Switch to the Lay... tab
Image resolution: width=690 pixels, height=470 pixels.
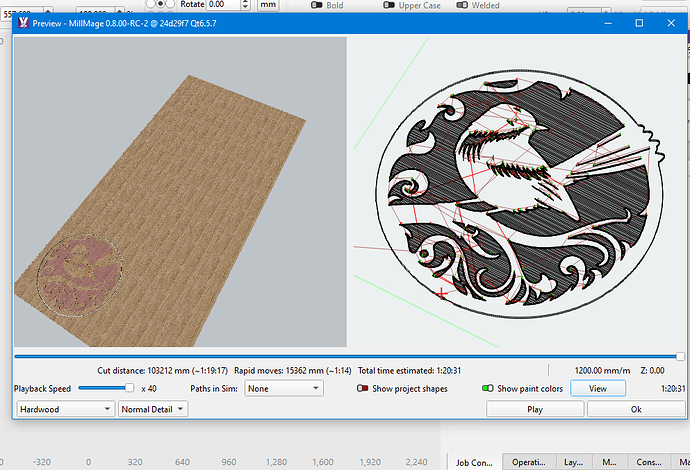point(573,462)
